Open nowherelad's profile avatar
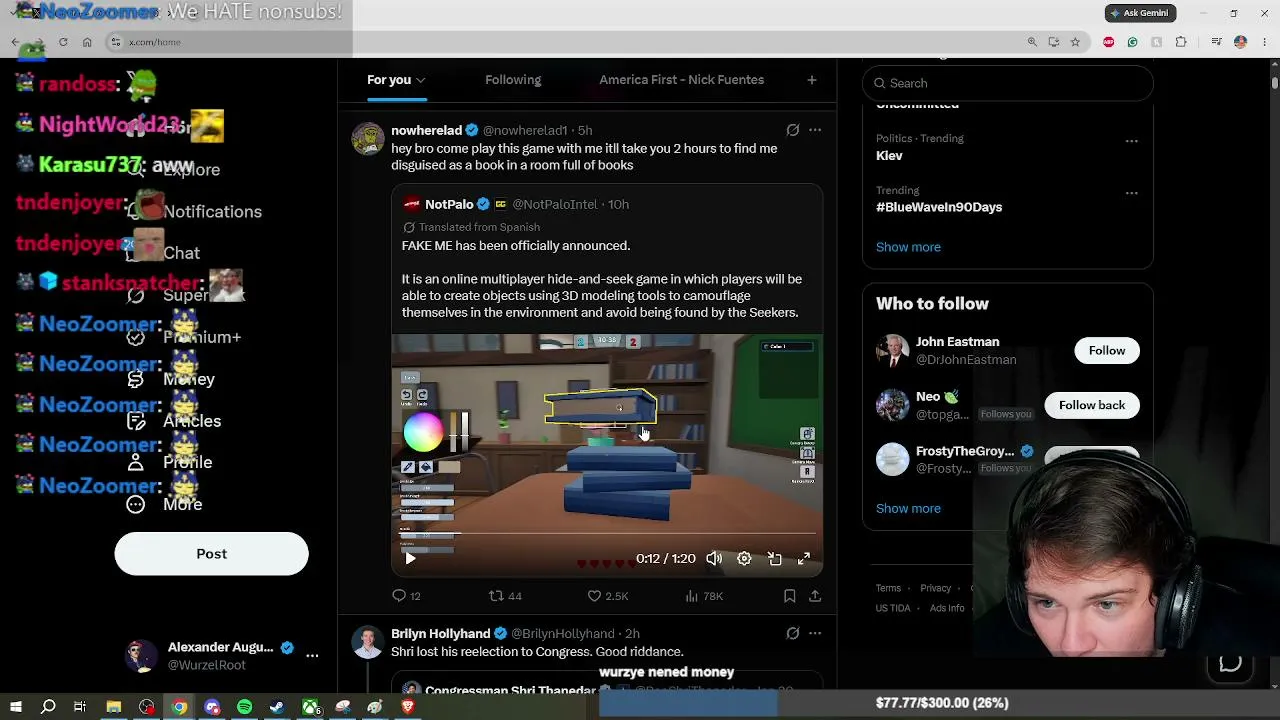The image size is (1280, 720). click(x=368, y=139)
